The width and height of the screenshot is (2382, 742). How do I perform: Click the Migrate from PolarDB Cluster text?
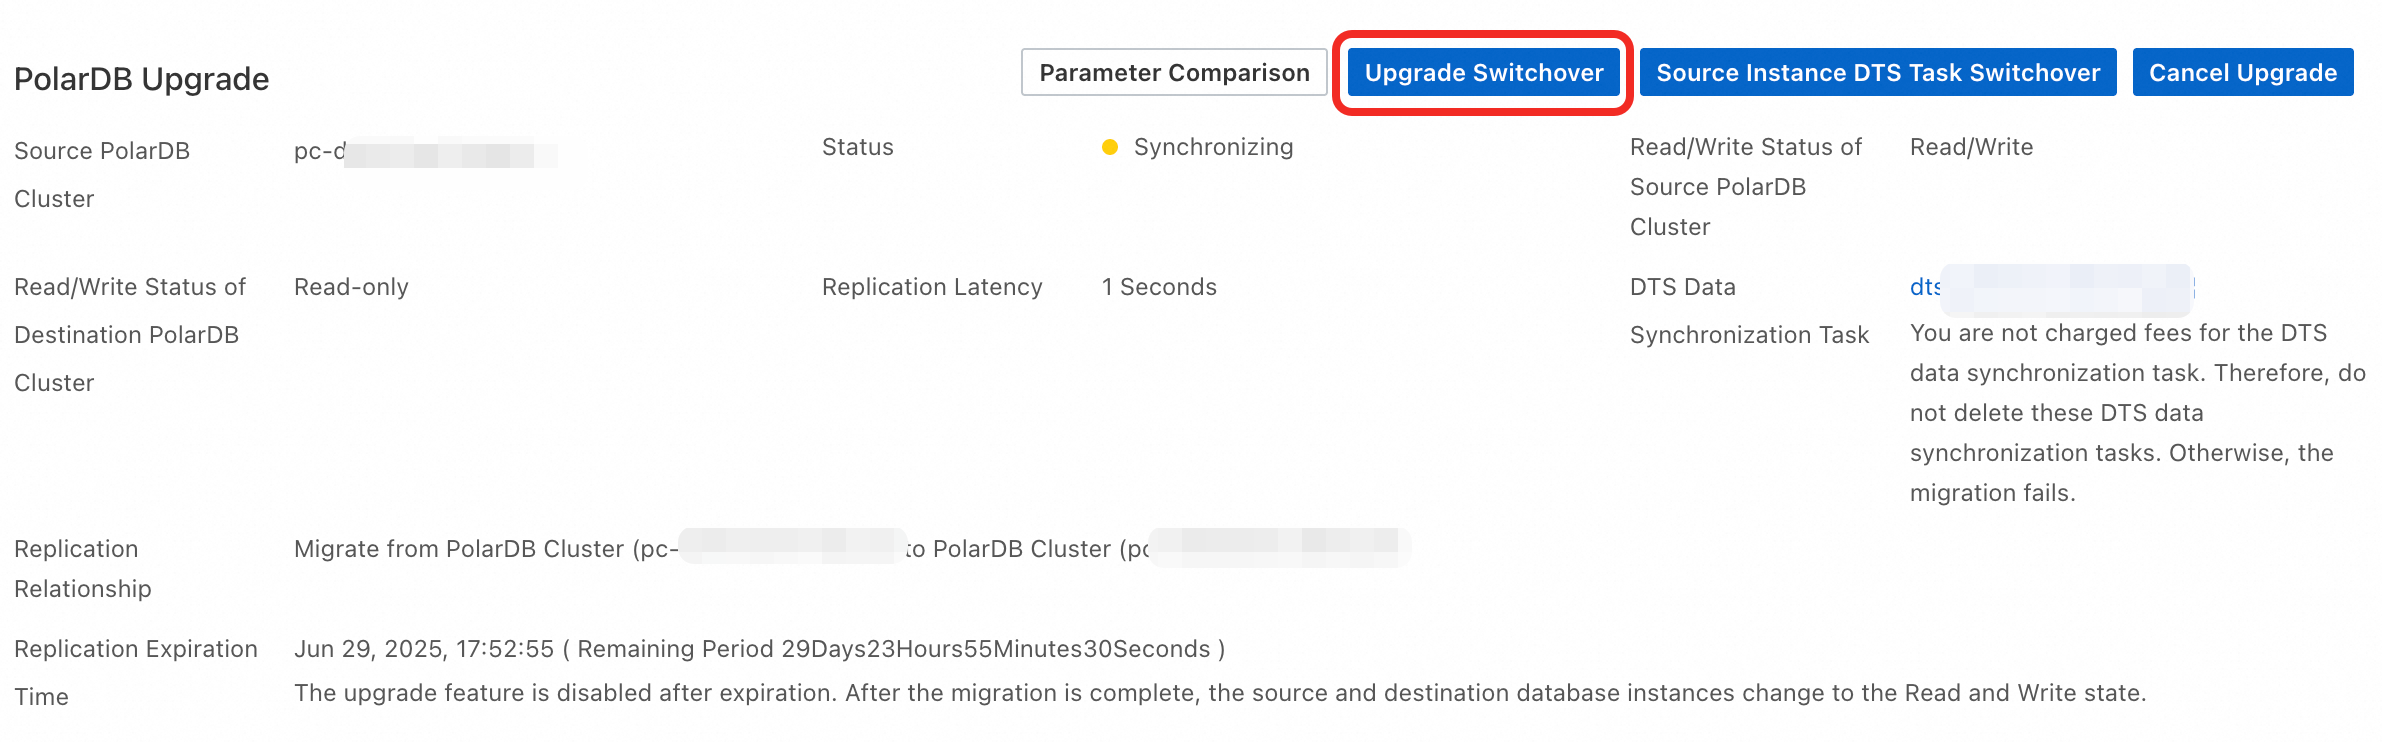pyautogui.click(x=486, y=549)
